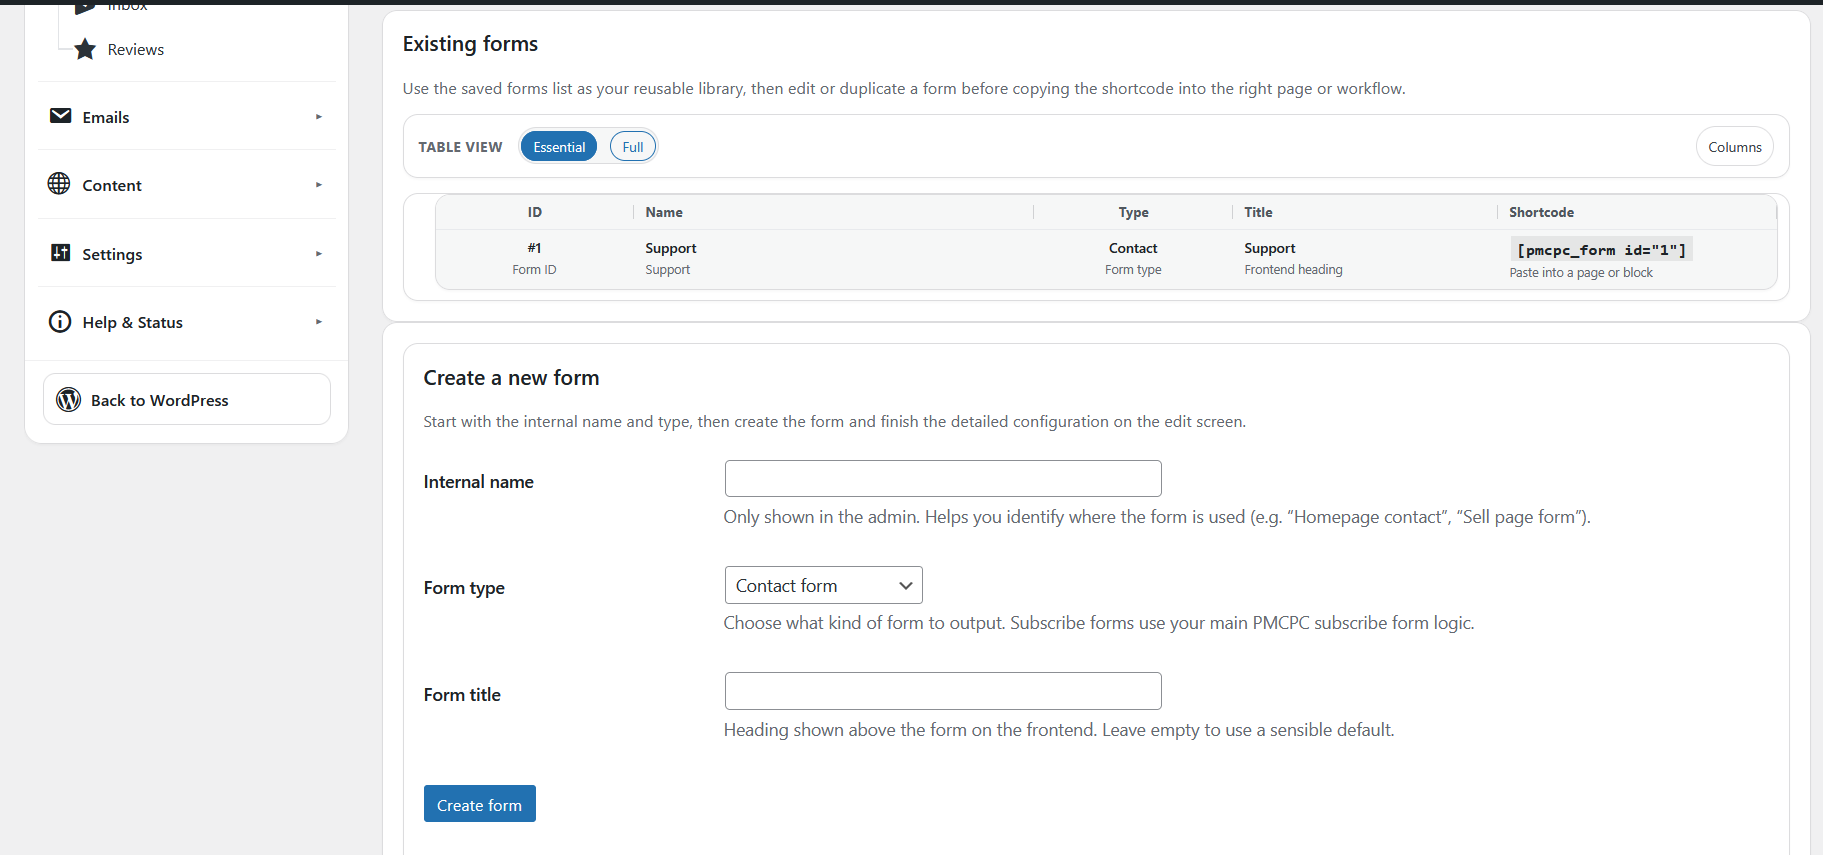1823x855 pixels.
Task: Expand the Help & Status menu arrow
Action: pyautogui.click(x=319, y=322)
